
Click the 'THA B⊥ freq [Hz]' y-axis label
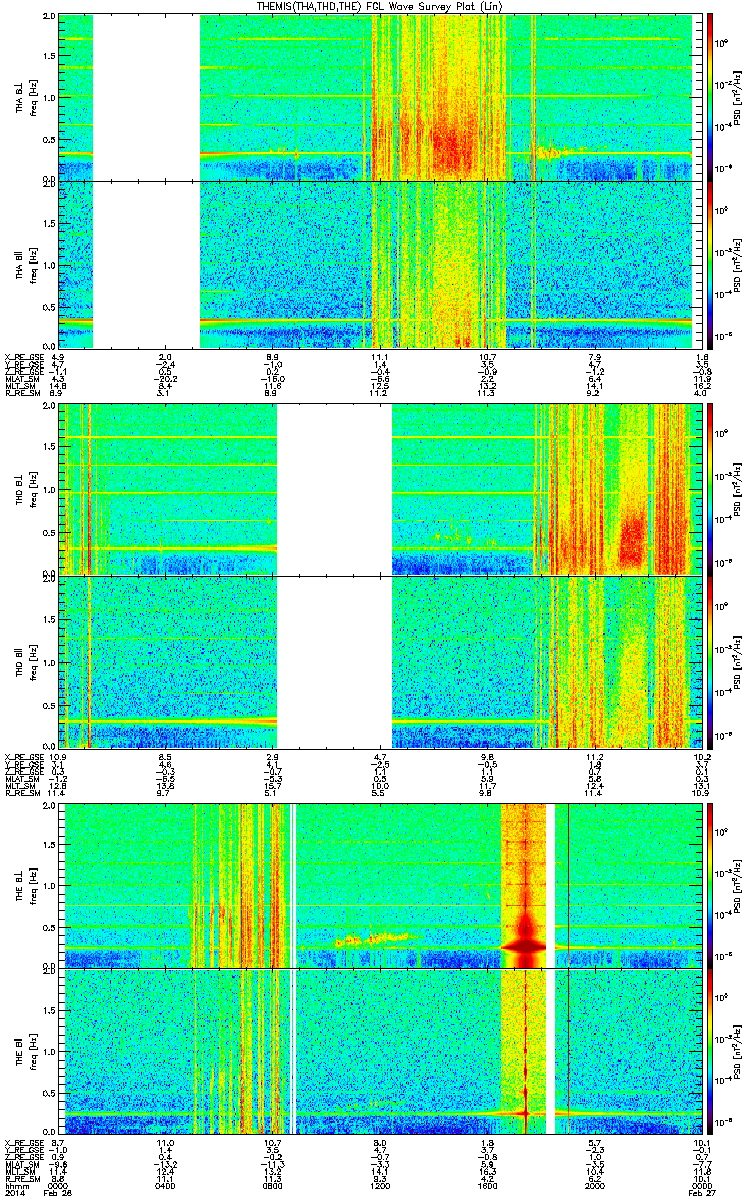pos(25,98)
